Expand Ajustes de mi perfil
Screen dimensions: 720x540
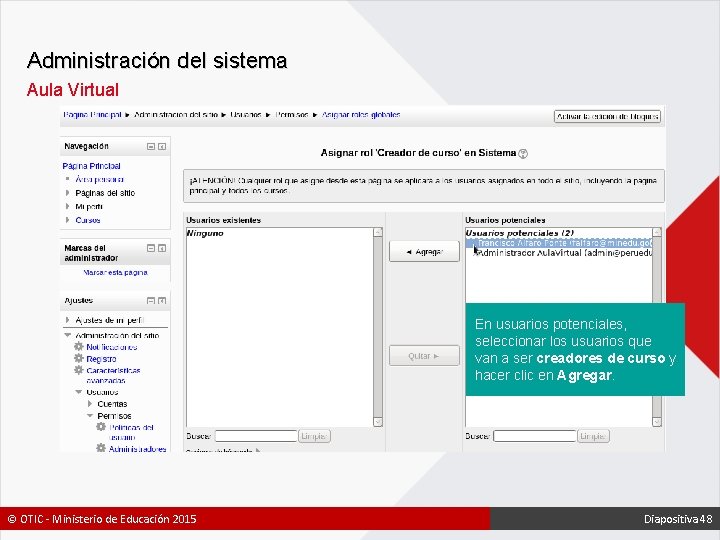(x=68, y=320)
